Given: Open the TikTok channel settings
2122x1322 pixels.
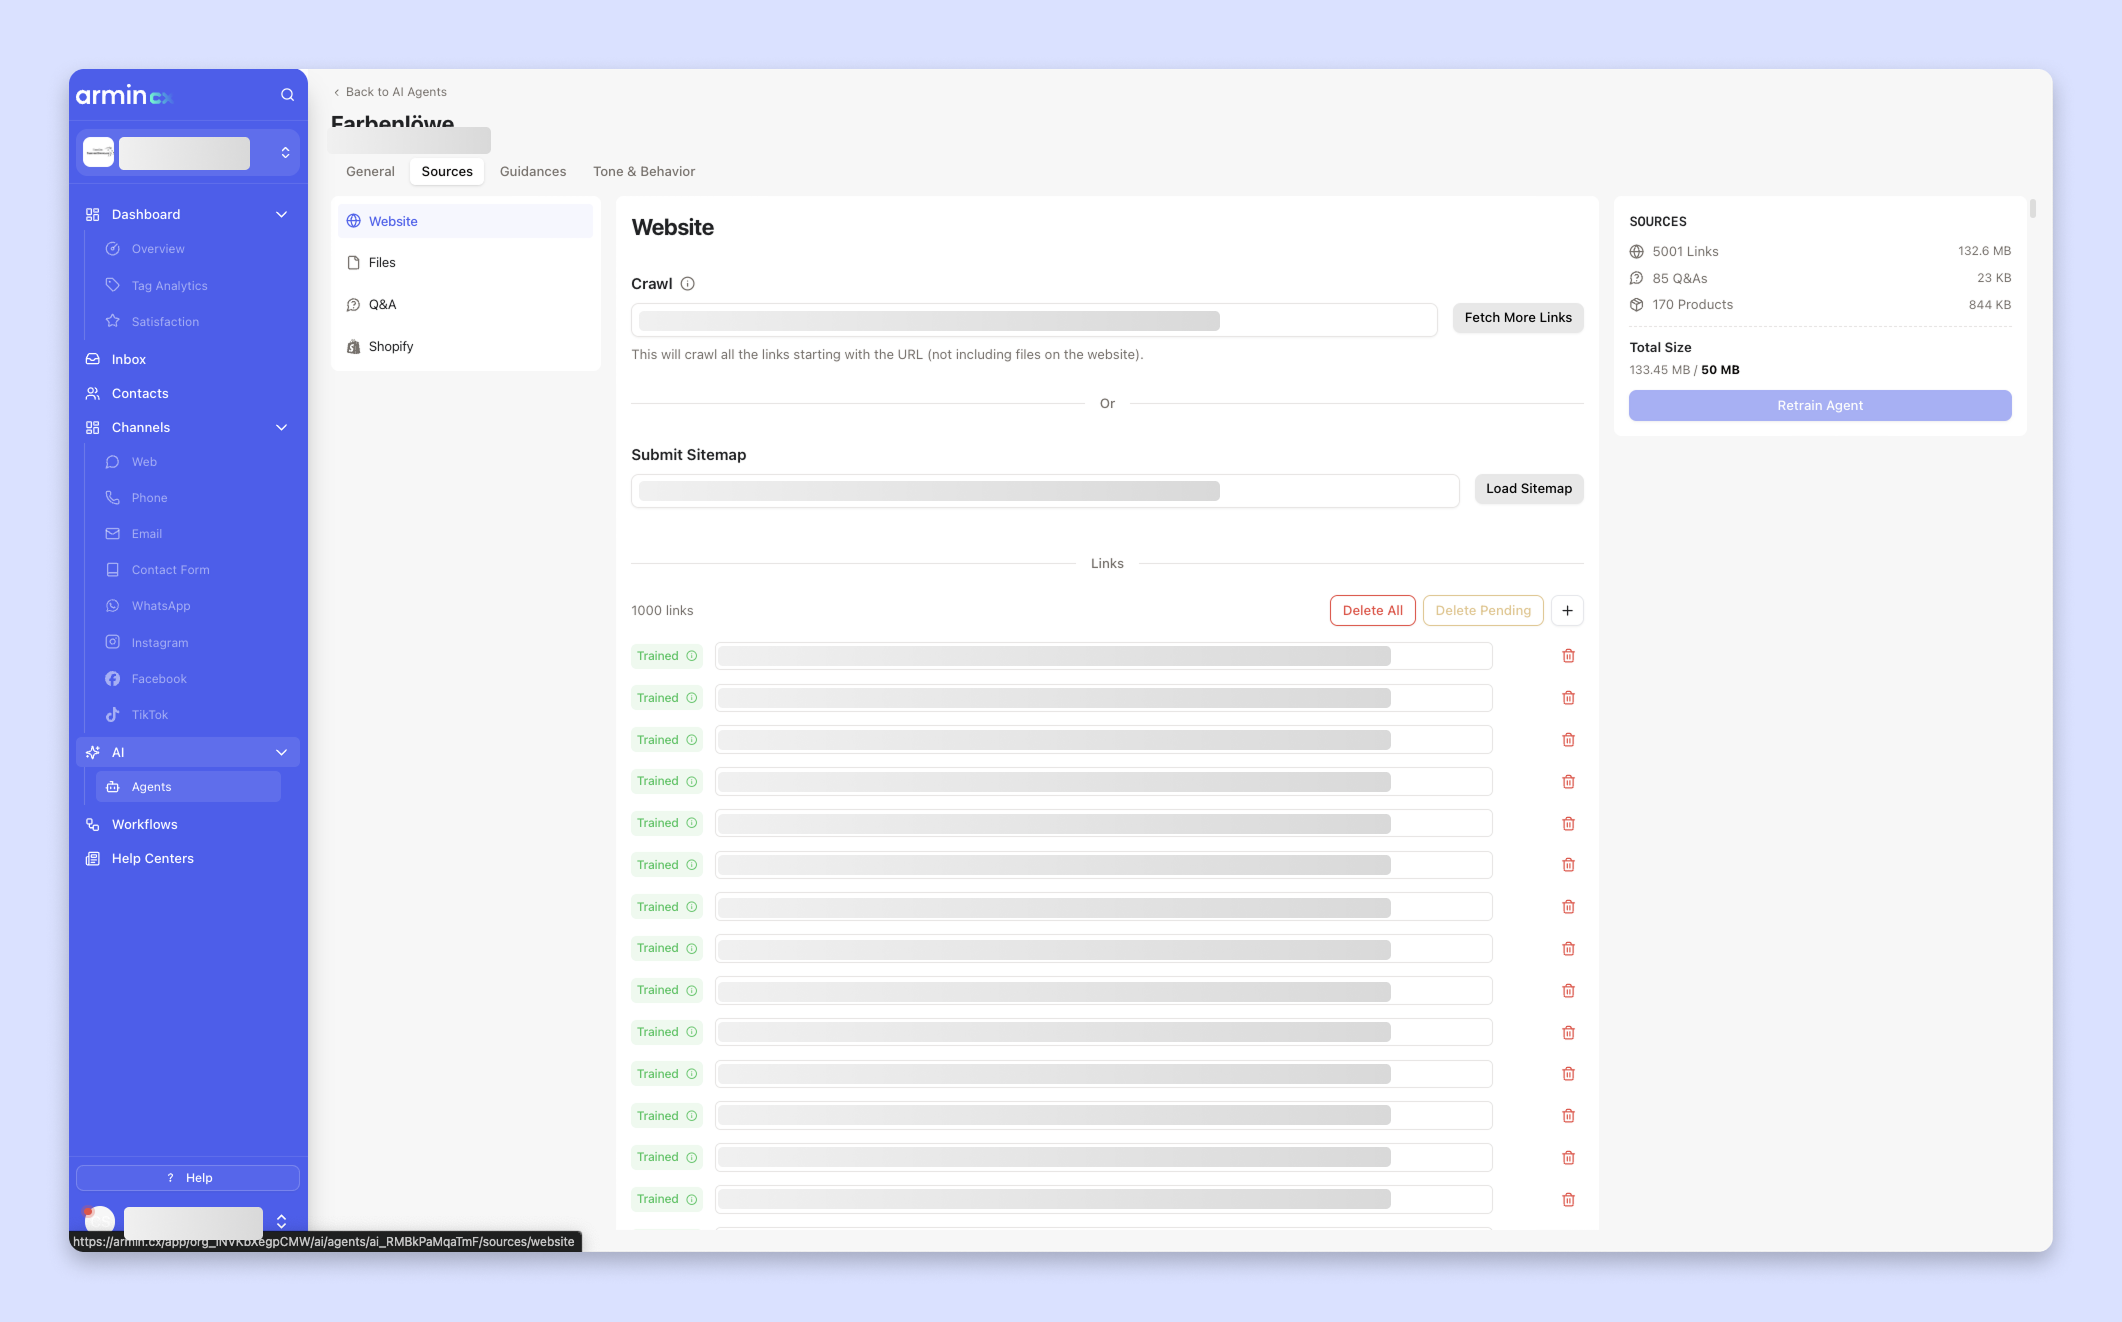Looking at the screenshot, I should pos(149,715).
